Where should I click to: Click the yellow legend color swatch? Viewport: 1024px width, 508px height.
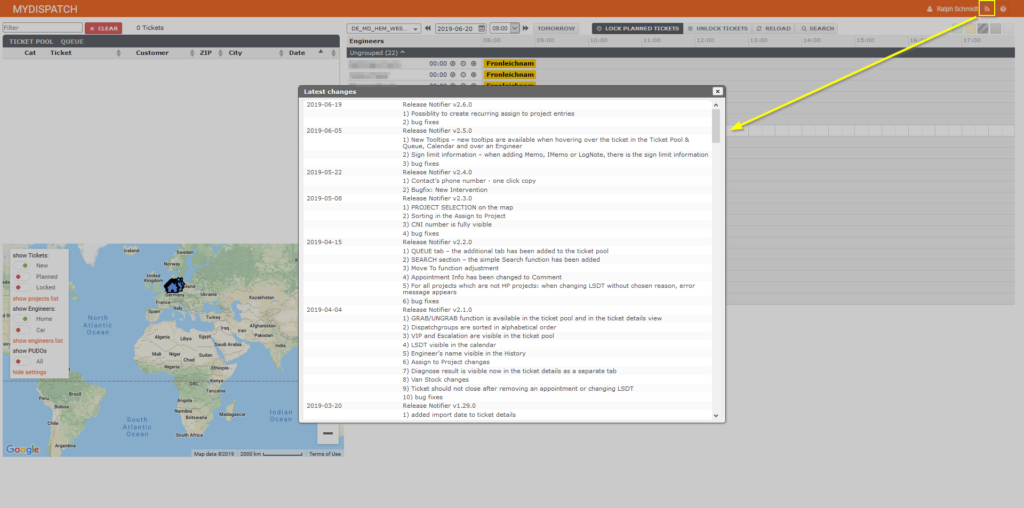pyautogui.click(x=970, y=29)
